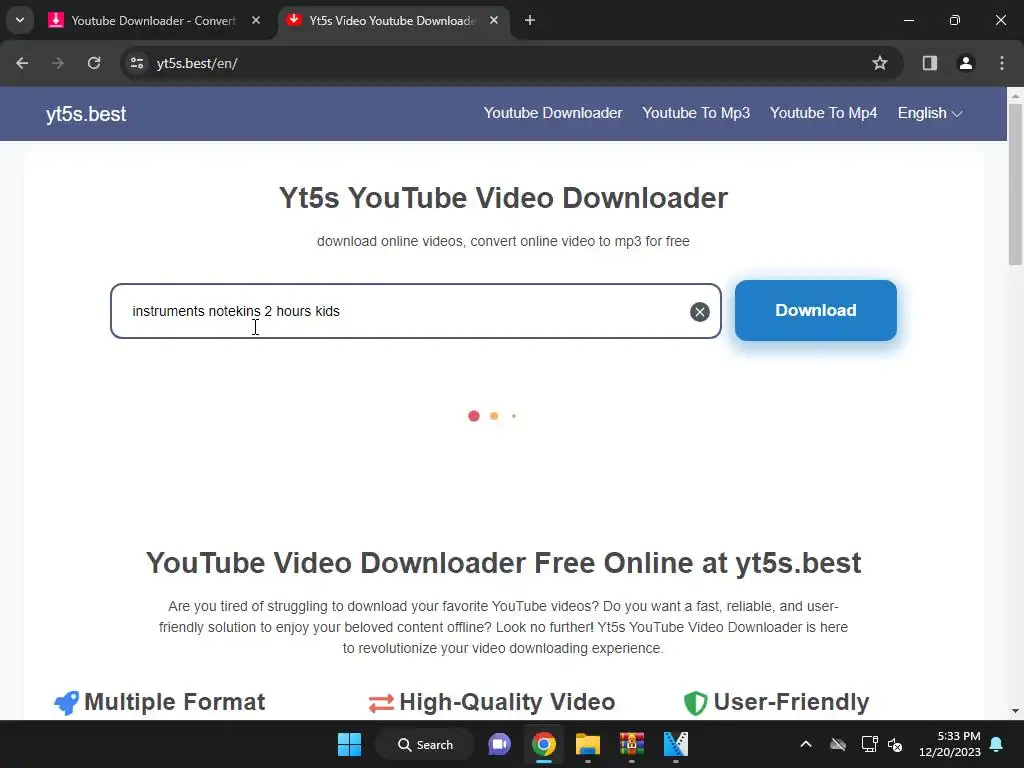The image size is (1024, 768).
Task: Open the Windows Start menu
Action: click(x=349, y=744)
